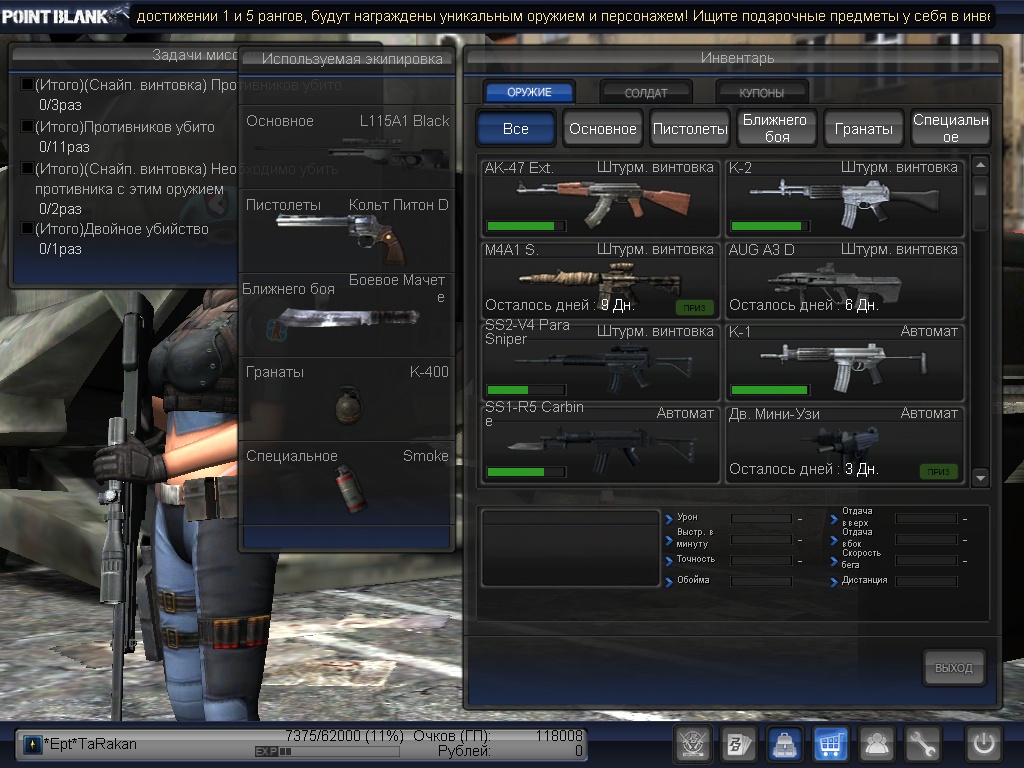Click the SS1-R5 Carbine durability bar
The height and width of the screenshot is (768, 1024).
tap(526, 472)
